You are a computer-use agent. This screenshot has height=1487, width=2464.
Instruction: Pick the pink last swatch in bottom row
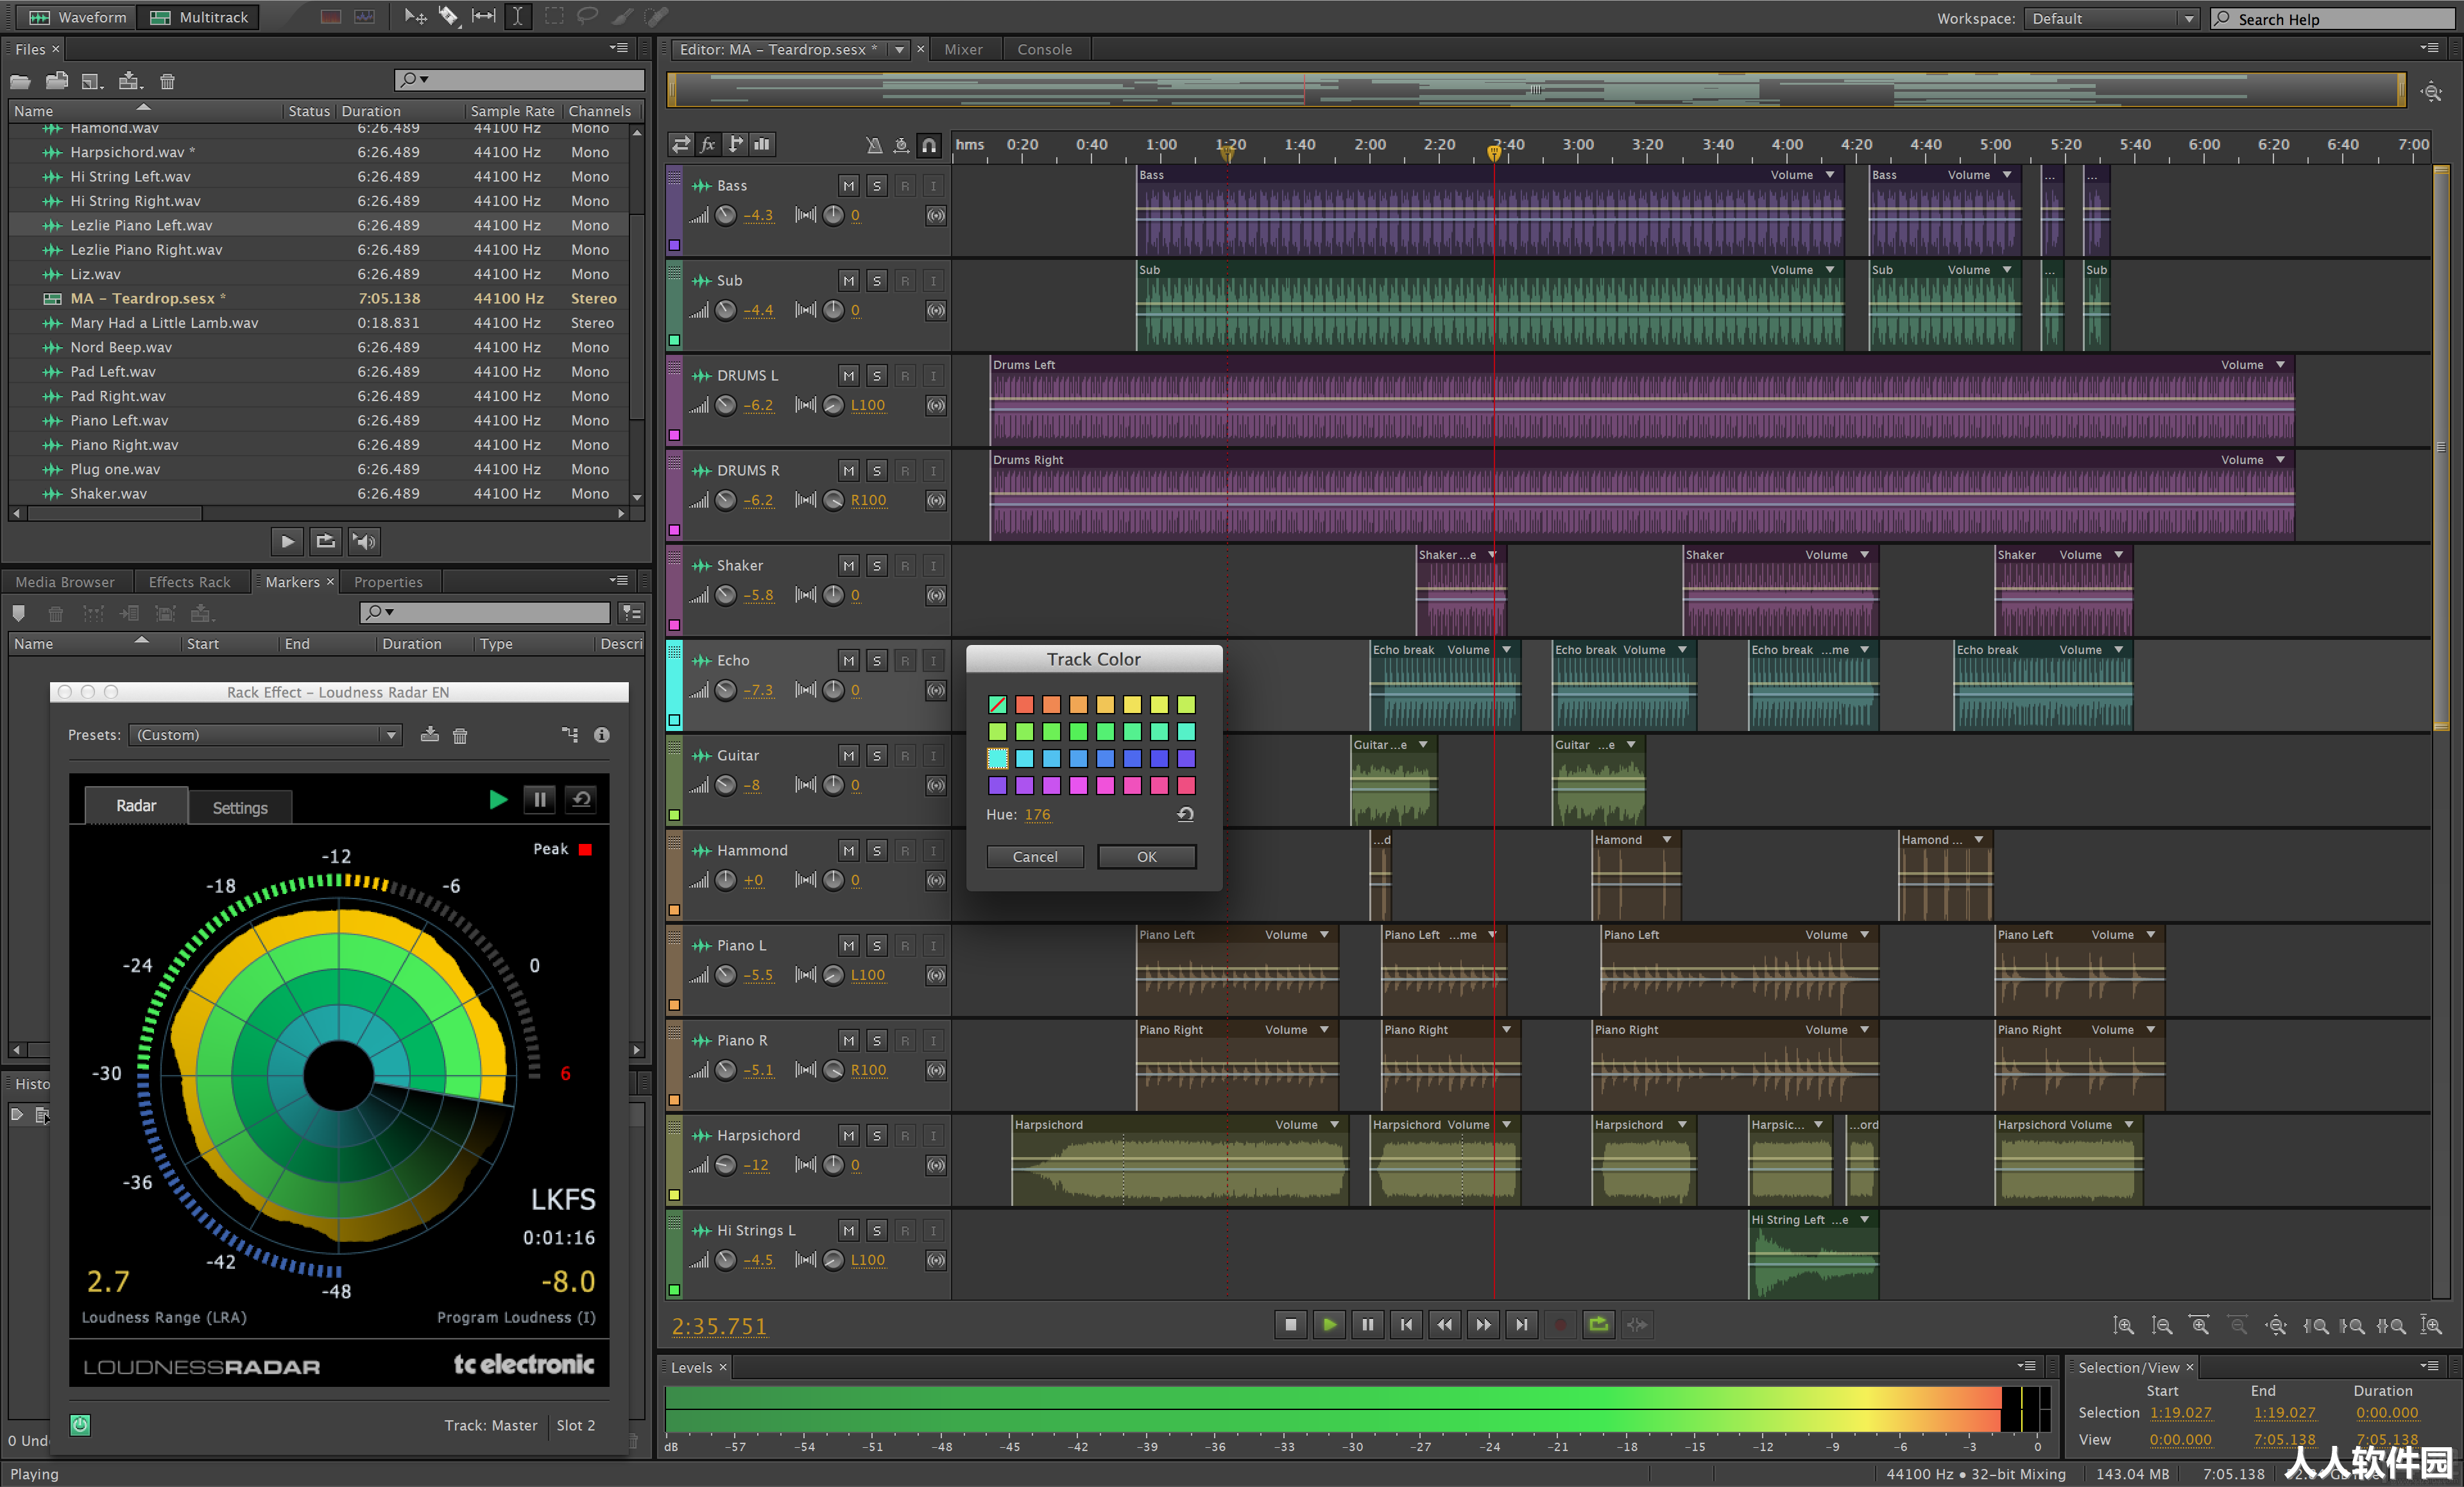point(1186,786)
